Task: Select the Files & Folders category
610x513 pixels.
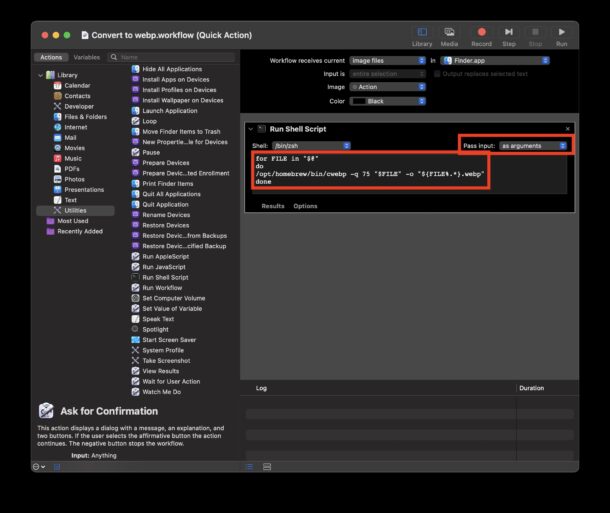Action: (84, 117)
